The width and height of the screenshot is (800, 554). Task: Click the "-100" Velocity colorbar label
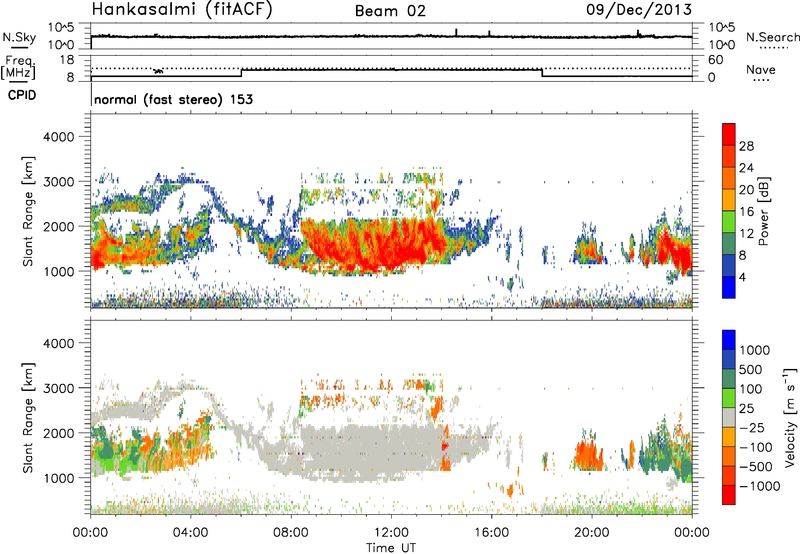pyautogui.click(x=756, y=447)
